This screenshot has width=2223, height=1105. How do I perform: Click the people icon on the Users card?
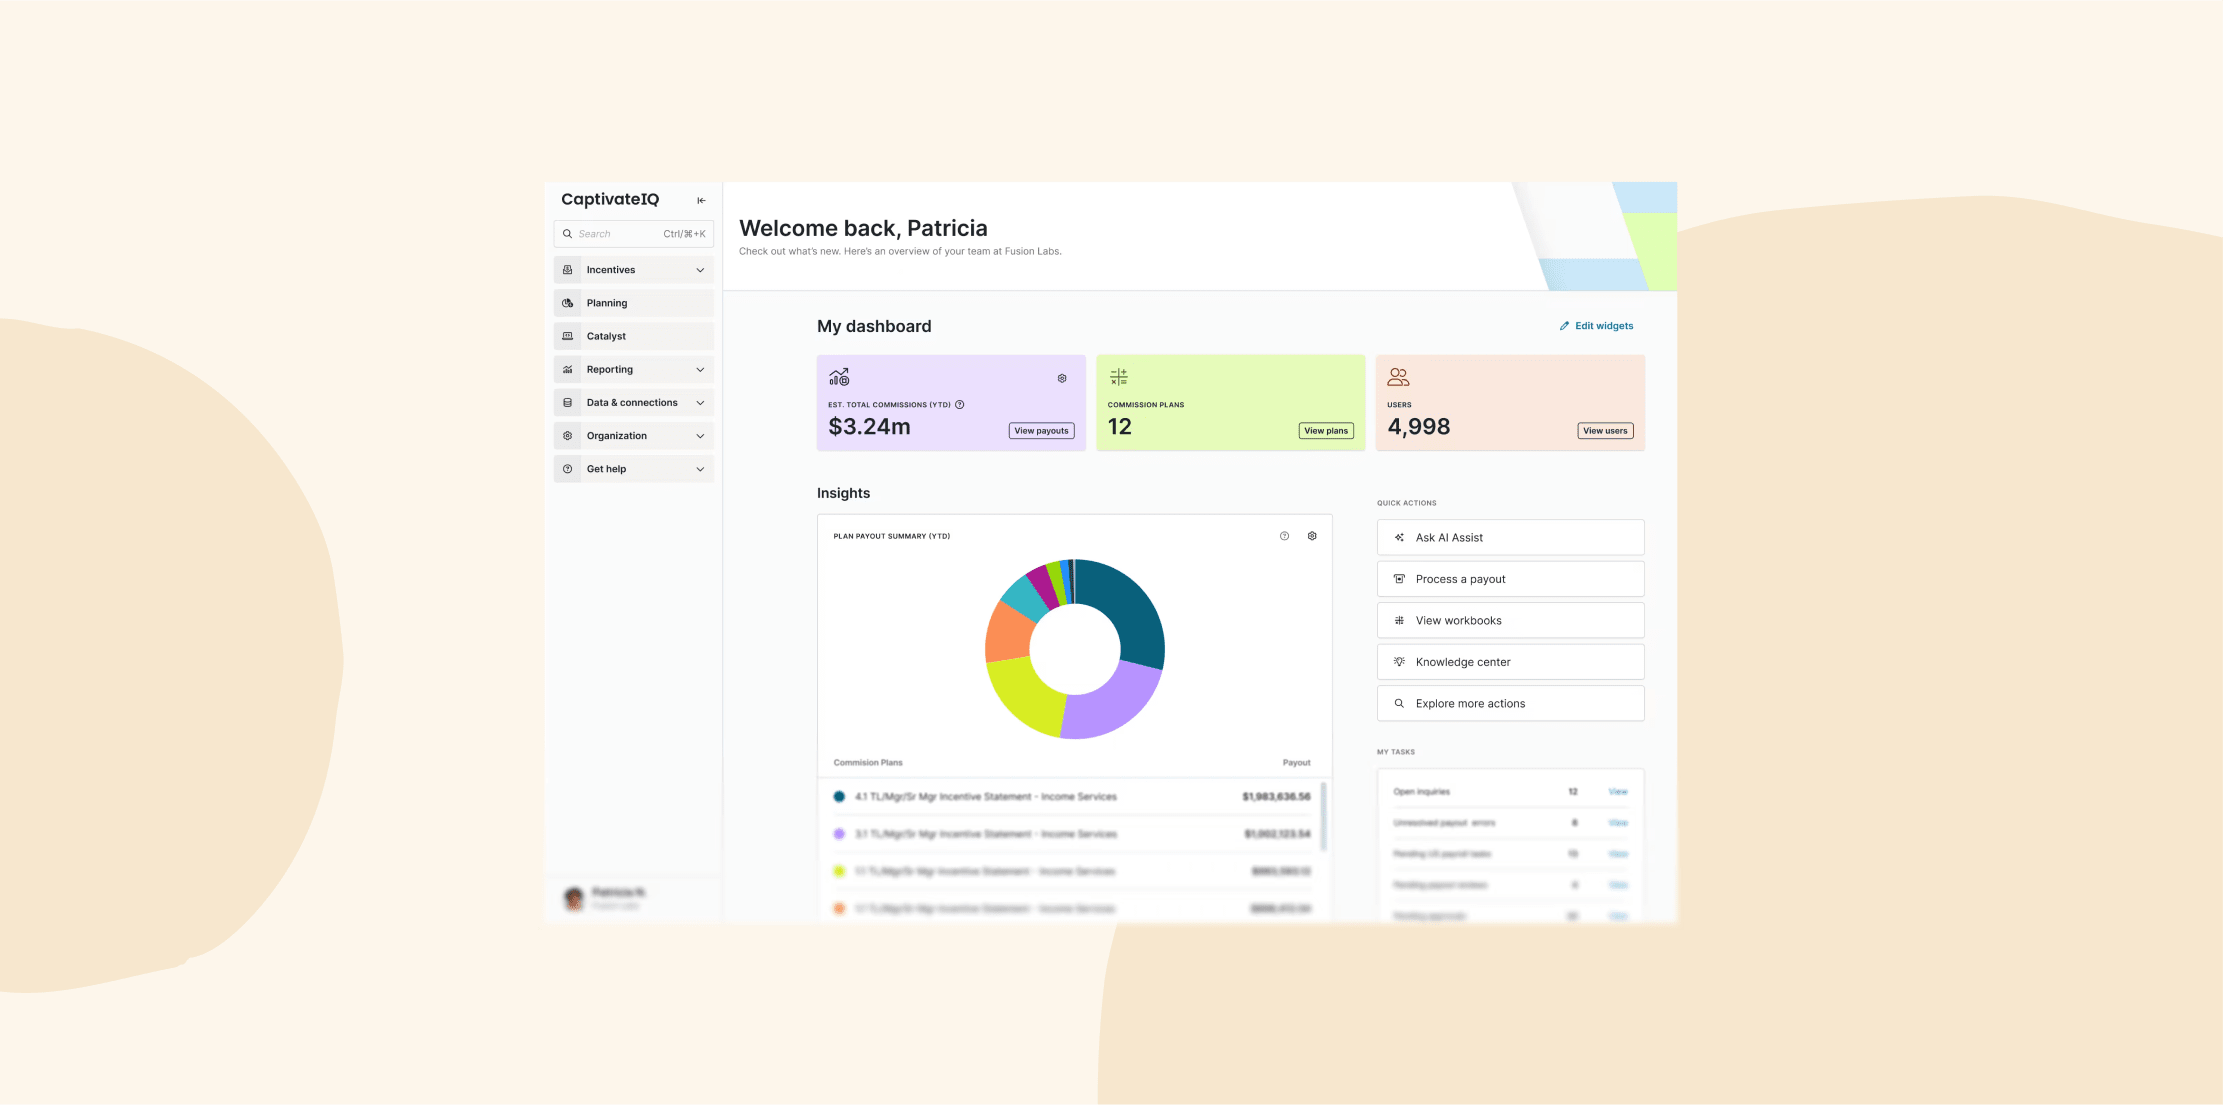pos(1398,377)
